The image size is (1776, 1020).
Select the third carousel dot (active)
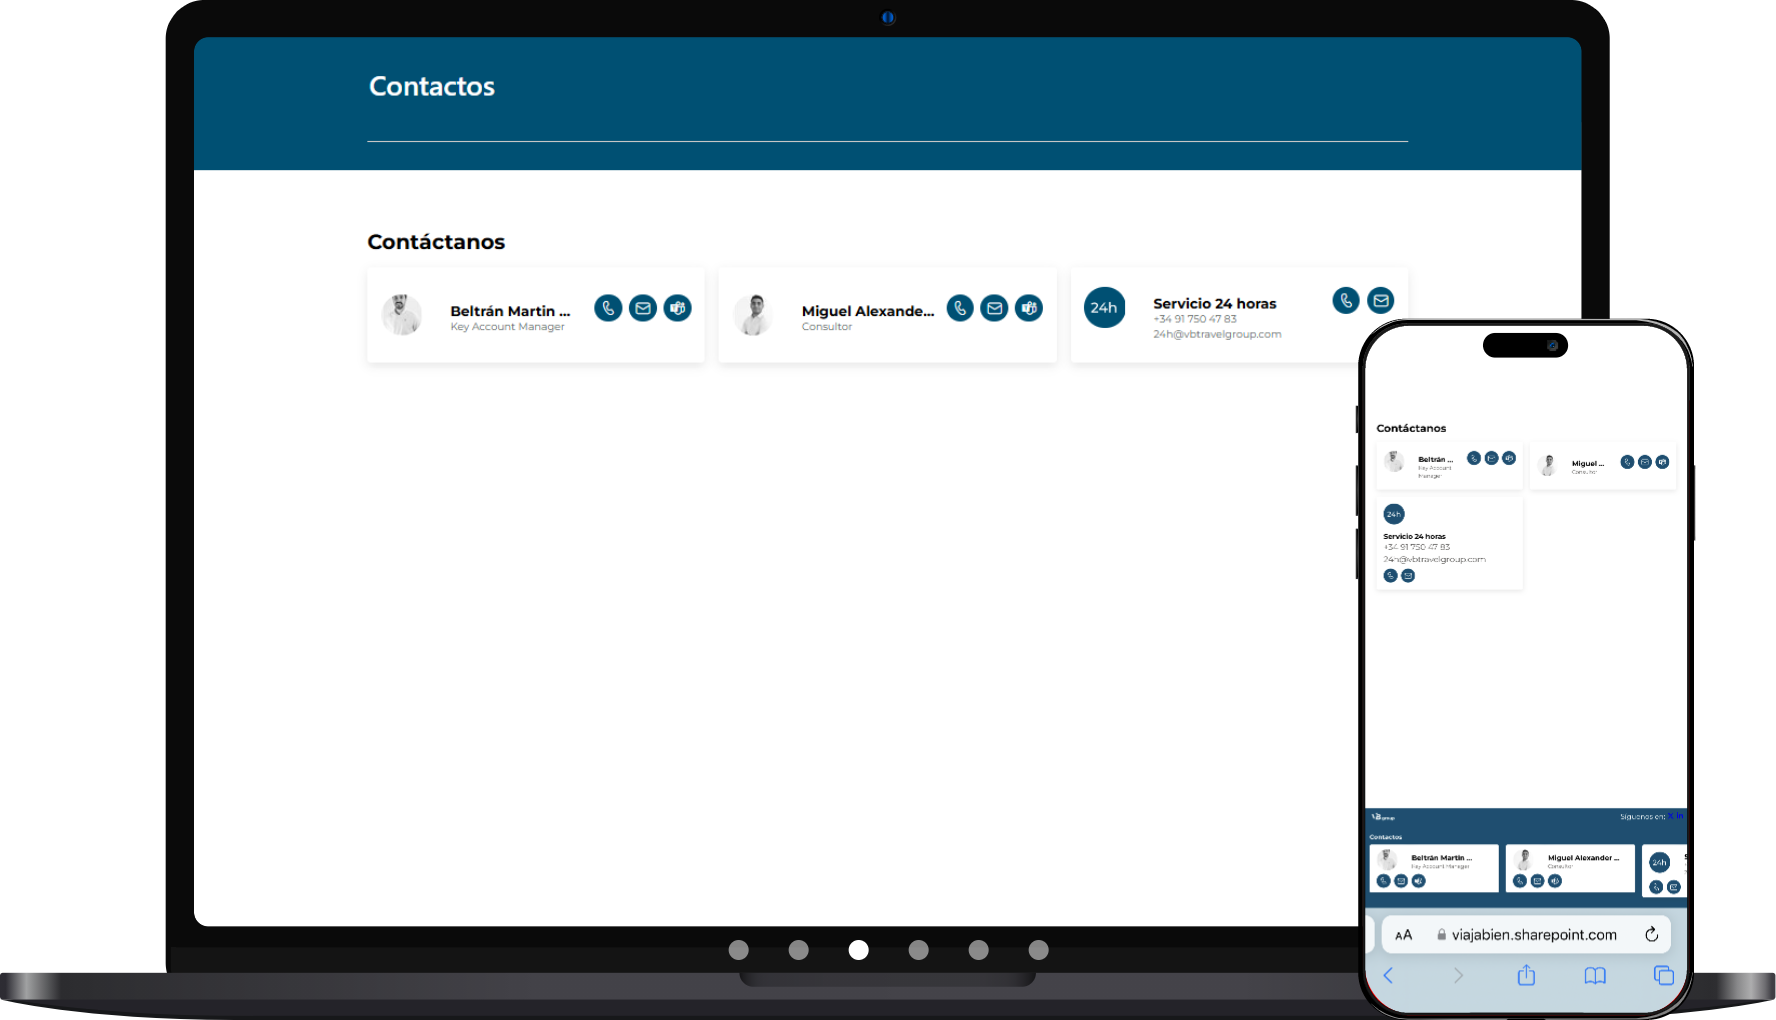coord(858,950)
